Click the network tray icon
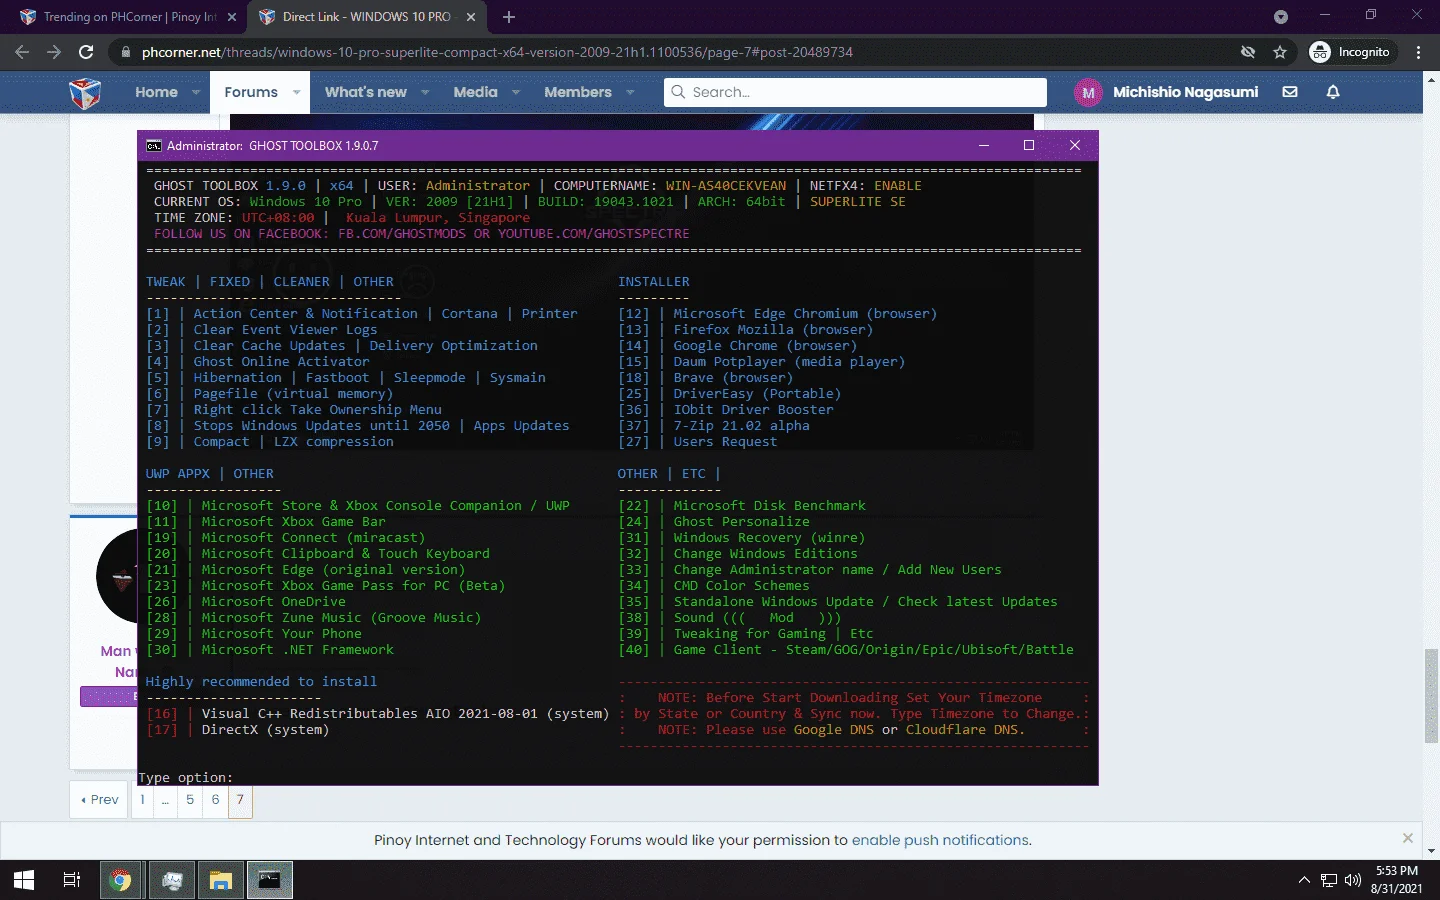The image size is (1440, 900). [x=1329, y=880]
